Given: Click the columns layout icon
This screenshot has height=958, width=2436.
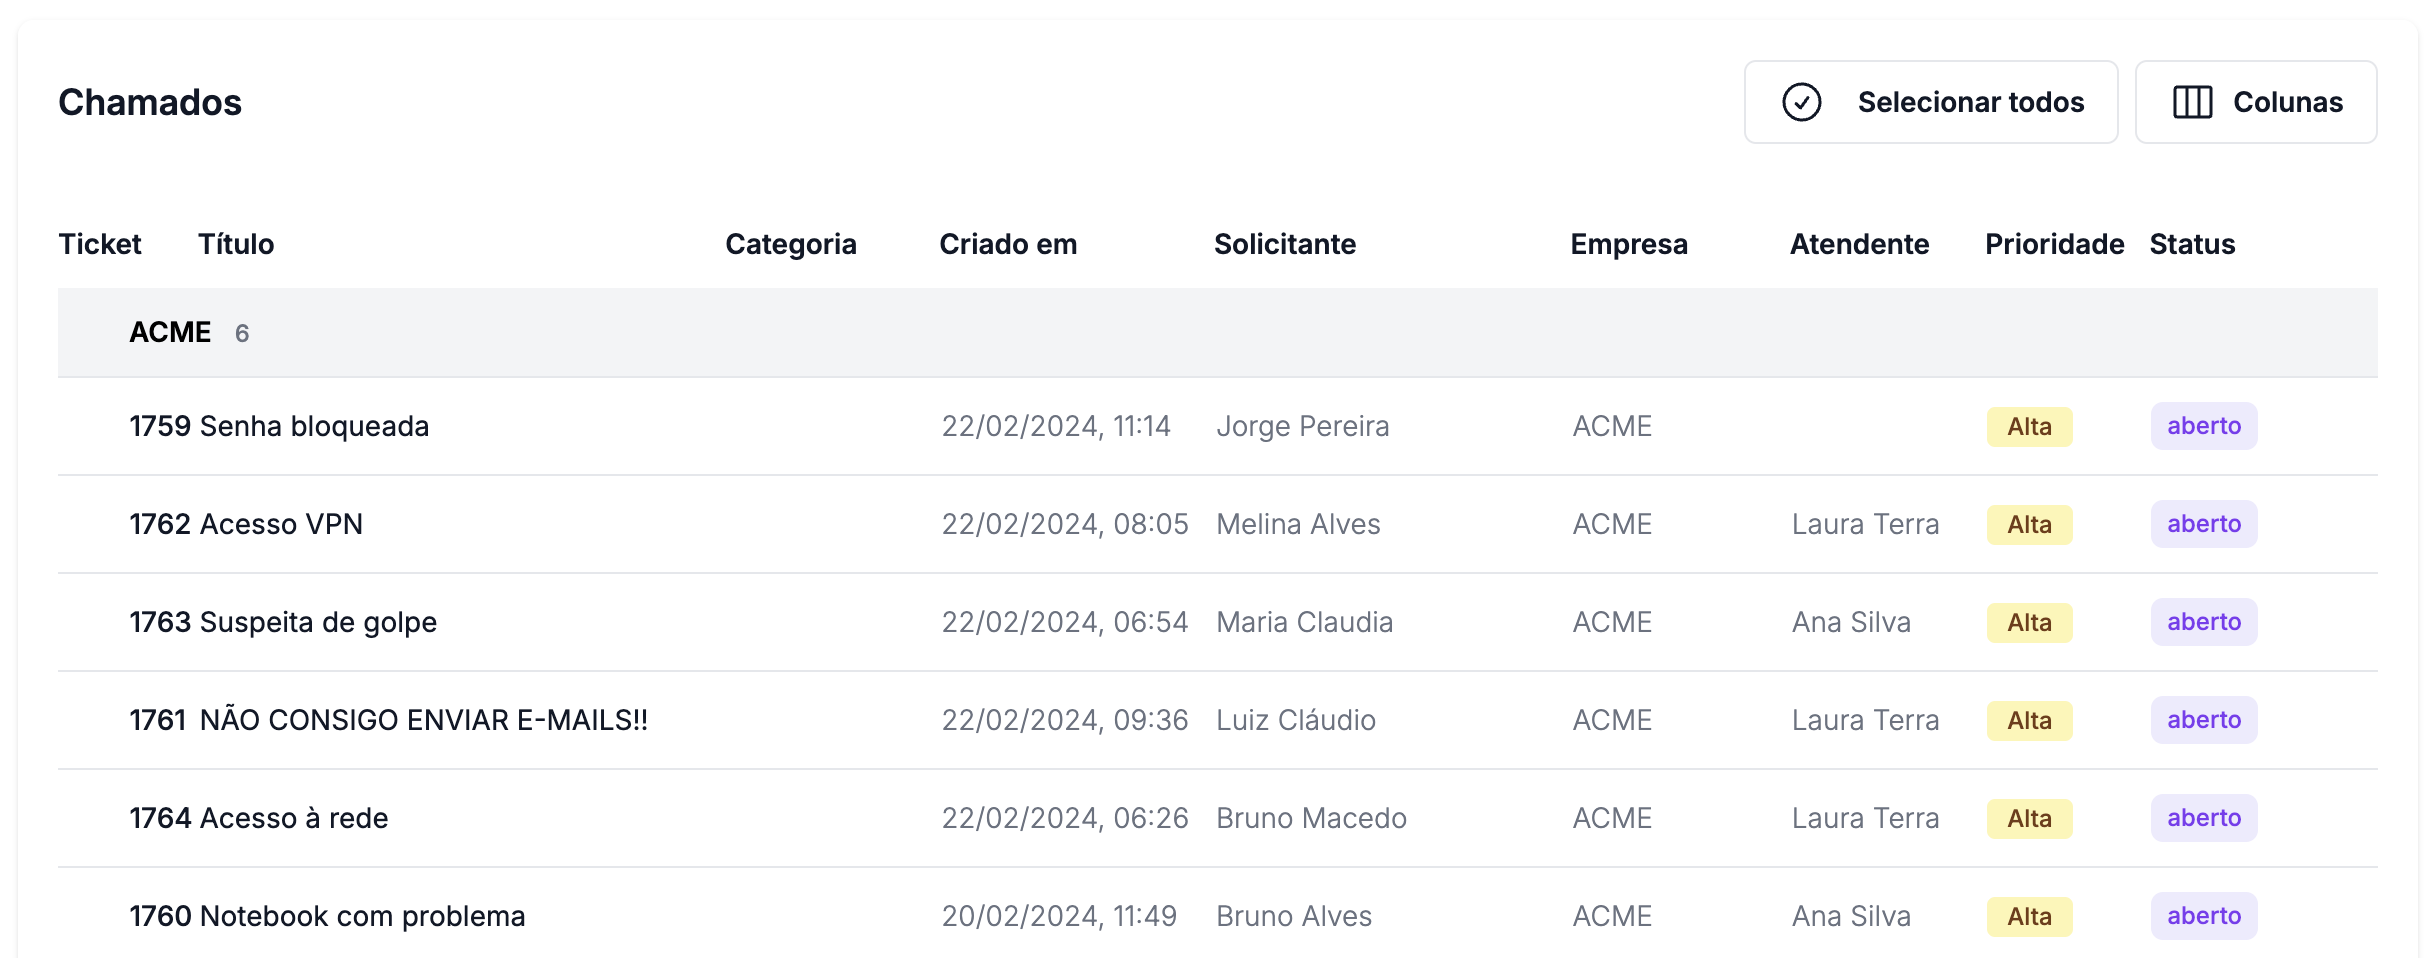Looking at the screenshot, I should click(x=2192, y=102).
